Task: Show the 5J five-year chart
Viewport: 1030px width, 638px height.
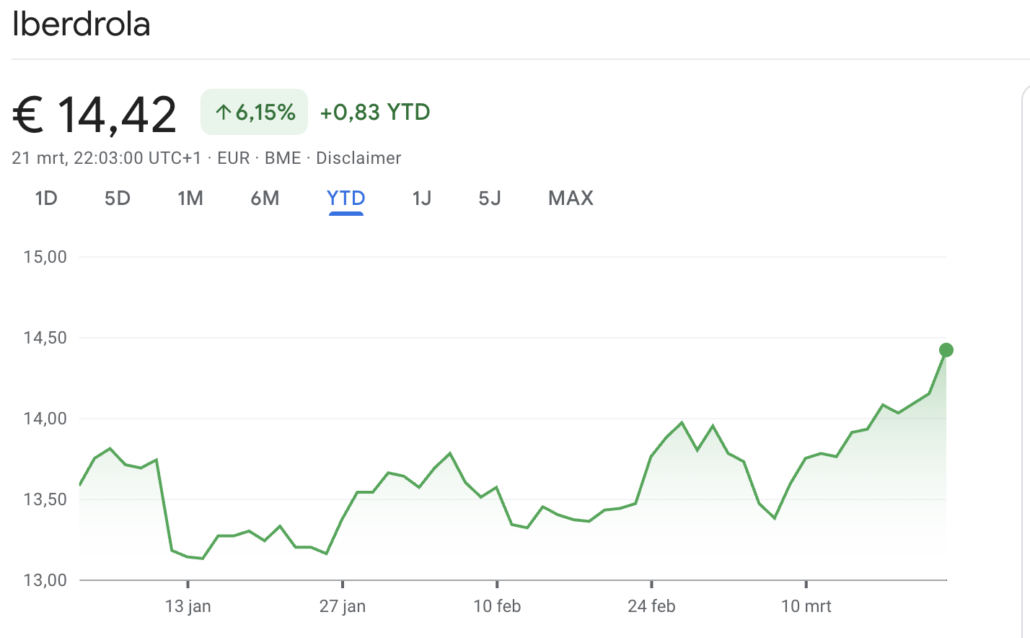Action: point(489,198)
